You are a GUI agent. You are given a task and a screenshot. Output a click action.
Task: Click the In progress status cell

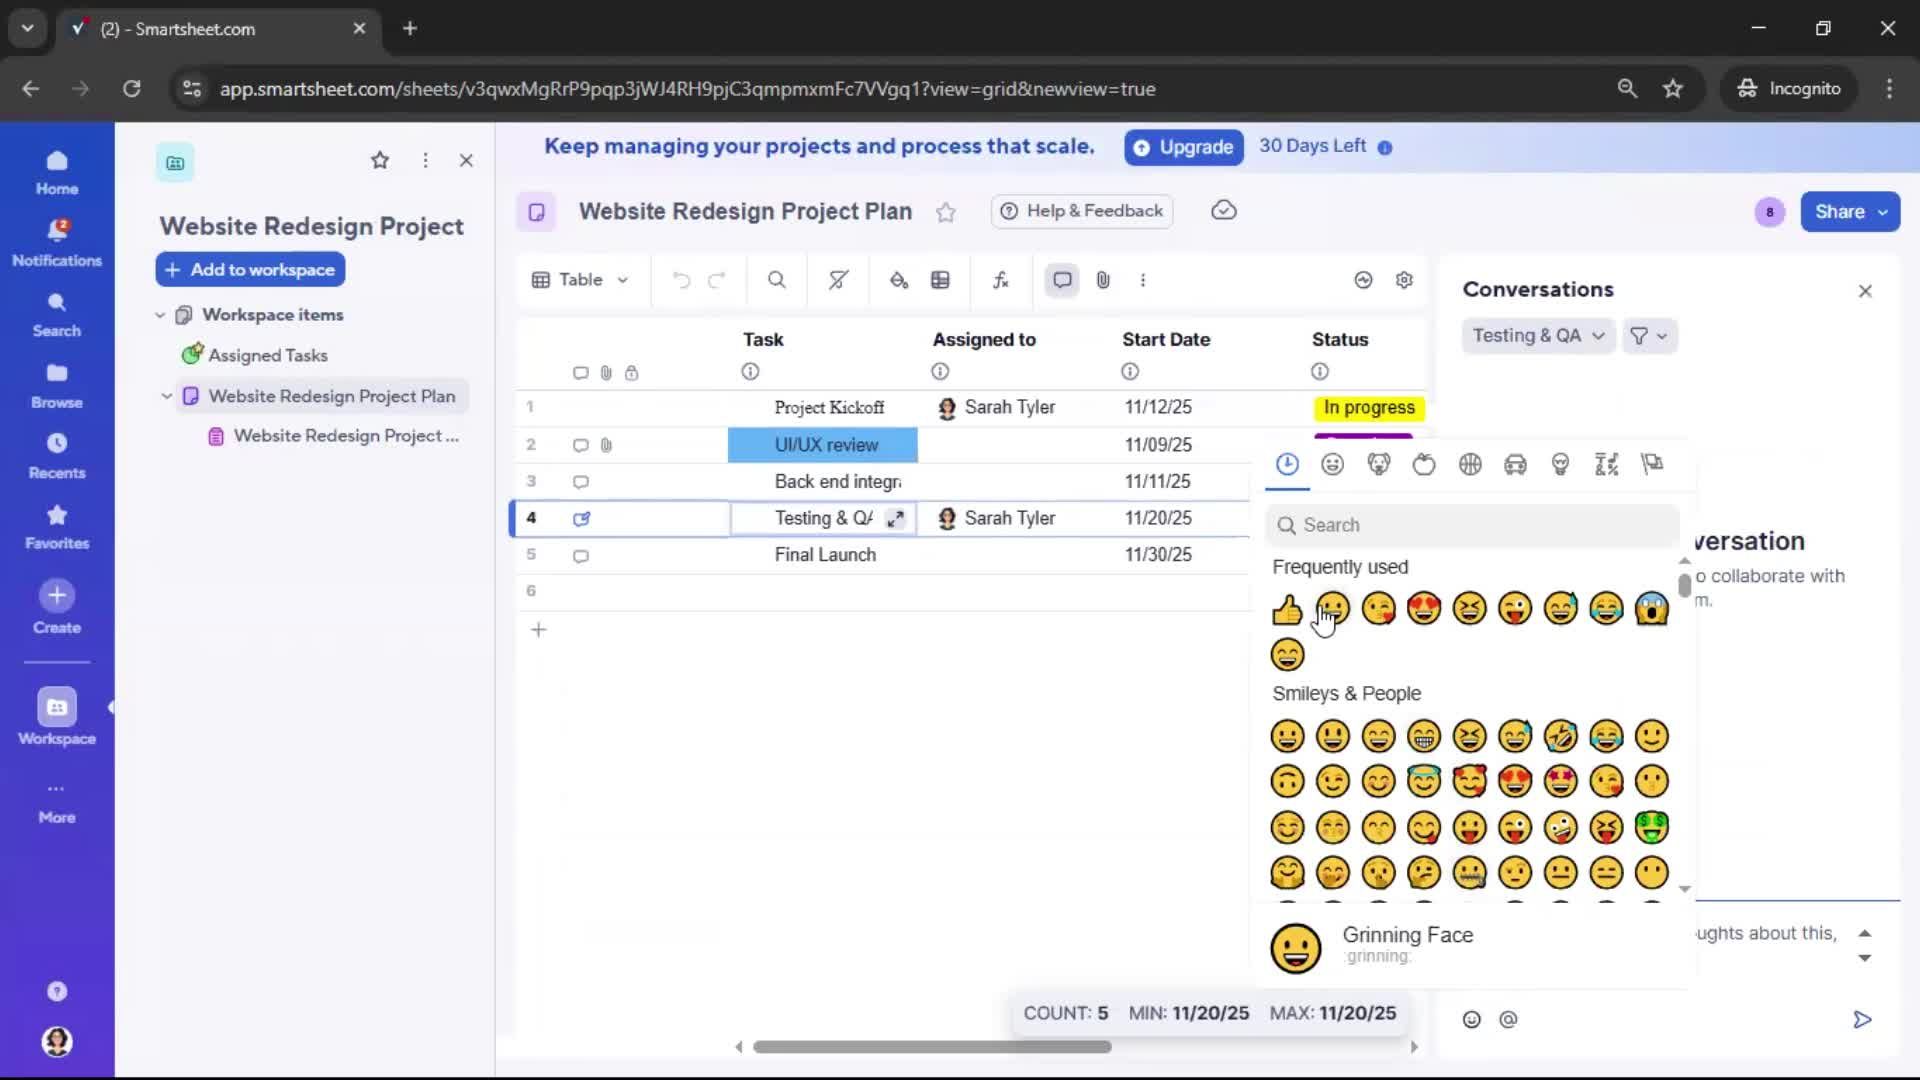(x=1367, y=408)
